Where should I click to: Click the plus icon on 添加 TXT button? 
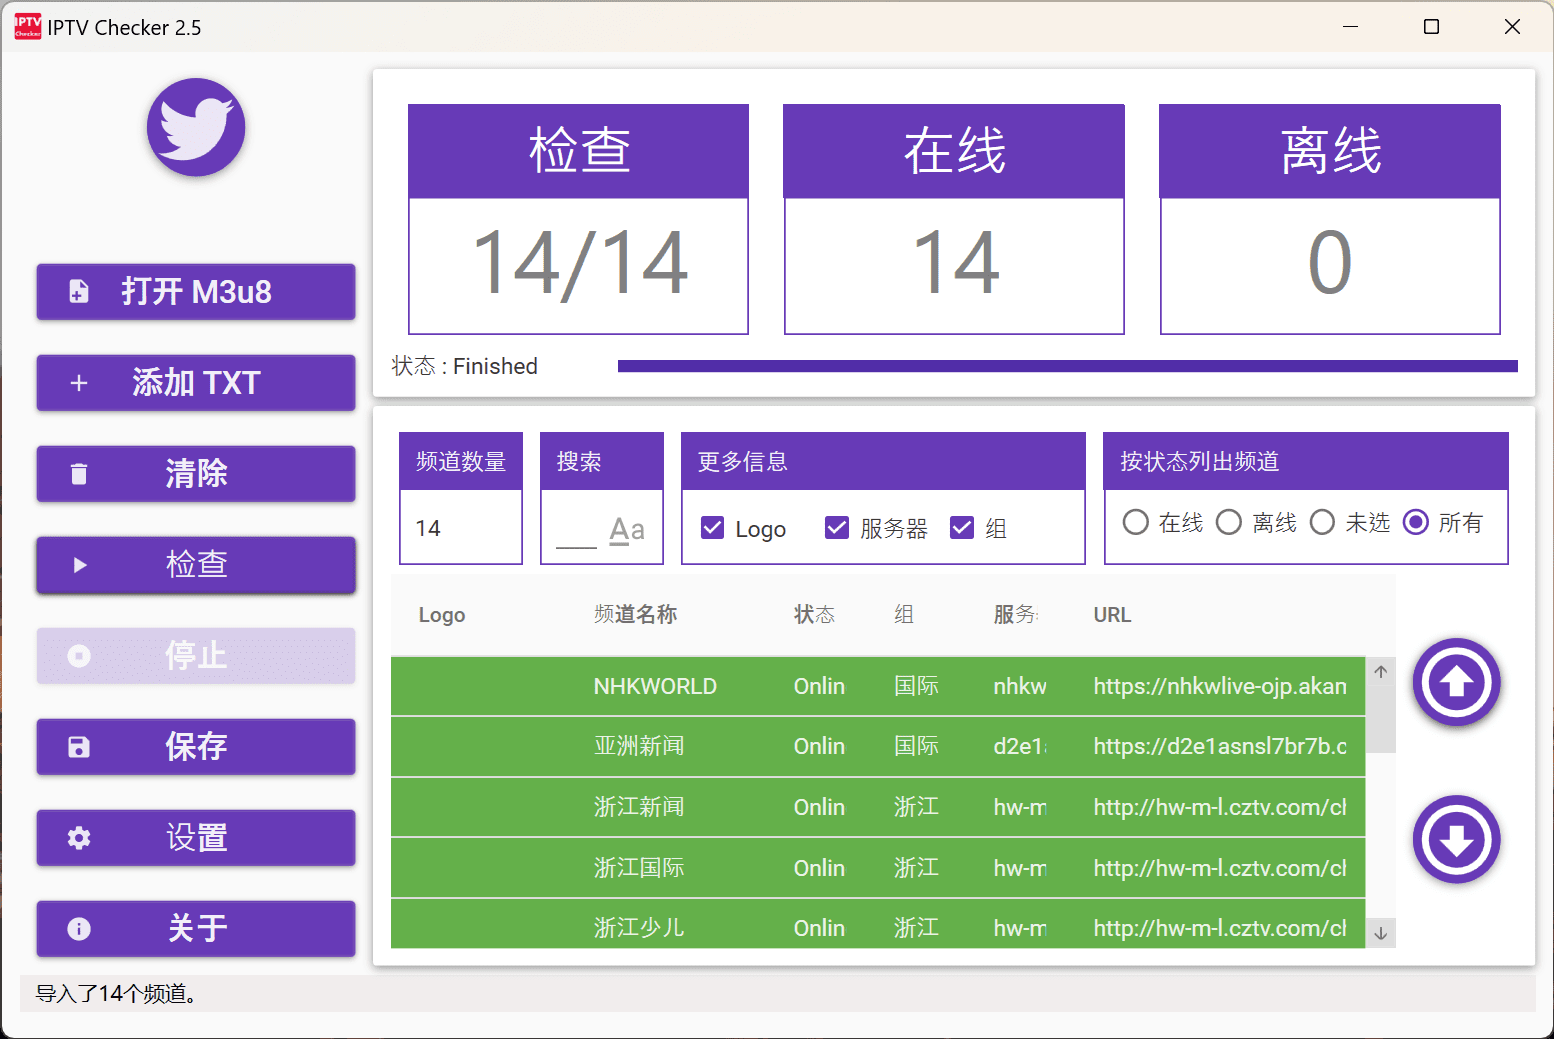click(79, 383)
